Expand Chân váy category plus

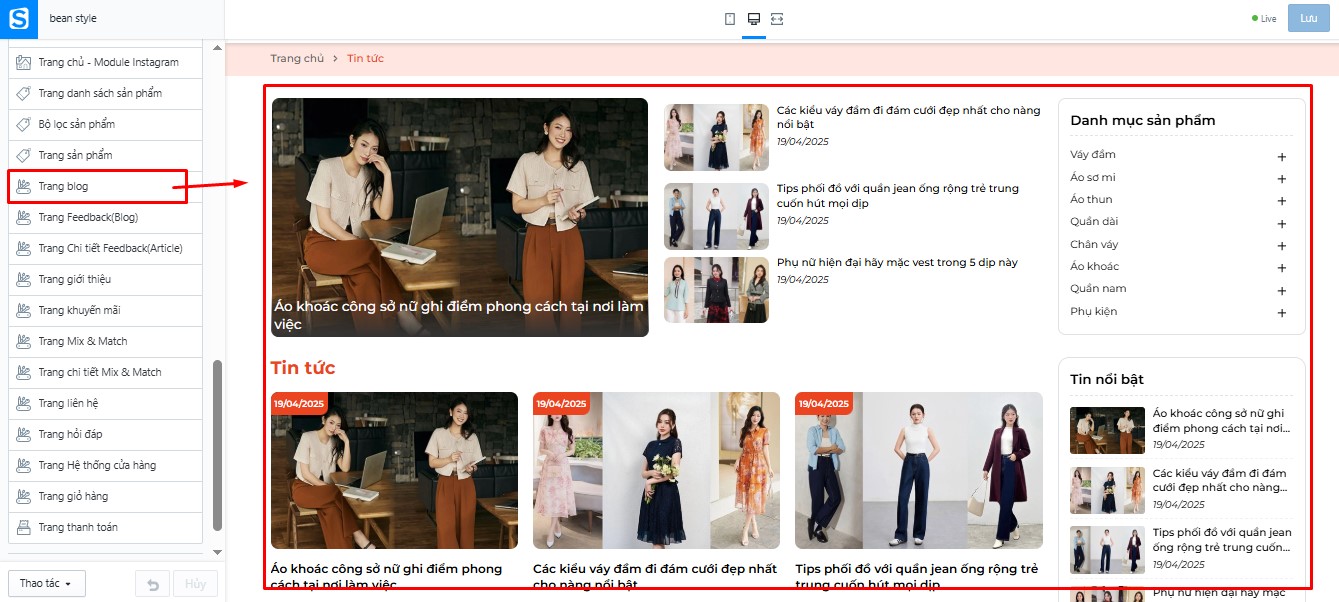click(1282, 246)
